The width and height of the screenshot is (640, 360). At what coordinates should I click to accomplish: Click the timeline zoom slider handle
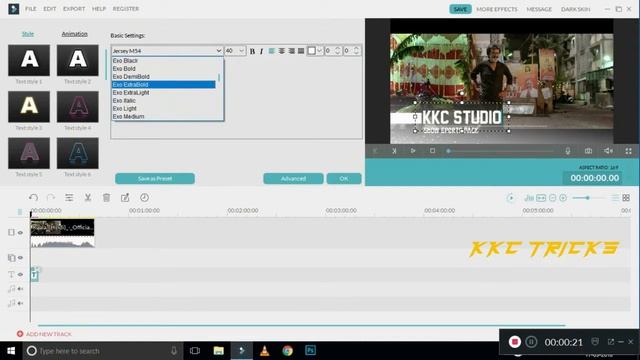[588, 198]
